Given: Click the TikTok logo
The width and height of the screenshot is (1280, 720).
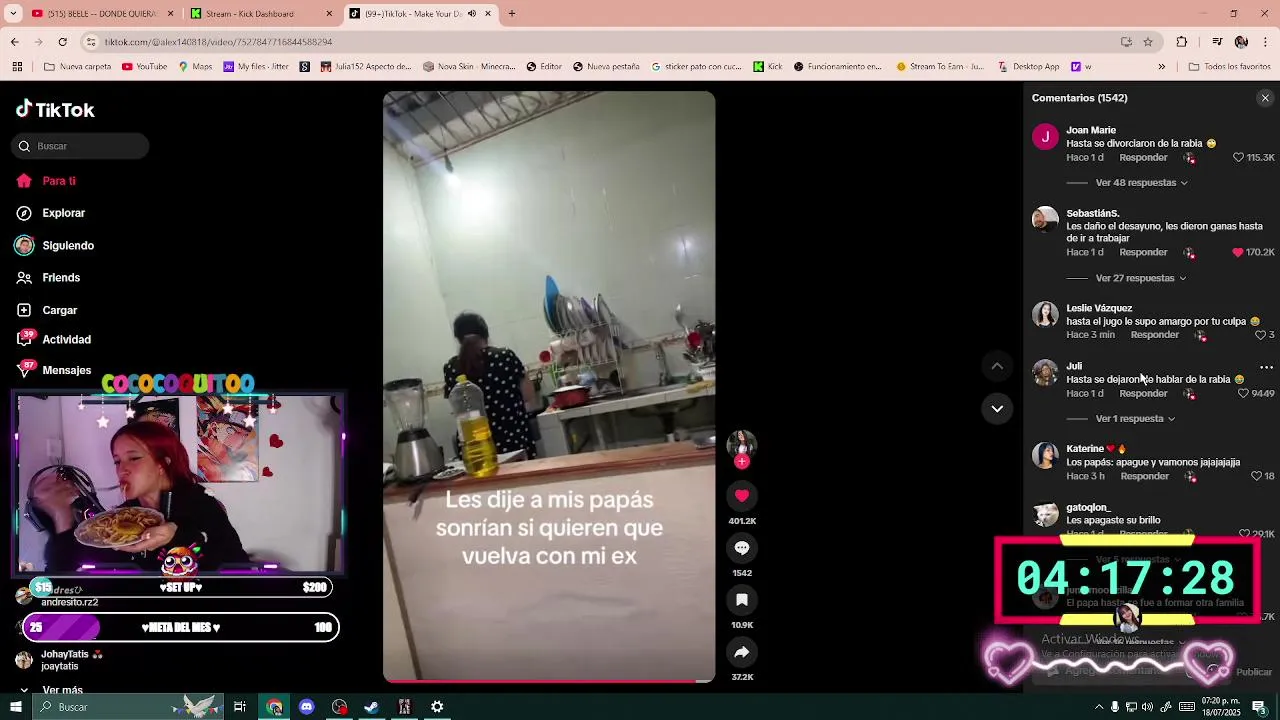Looking at the screenshot, I should coord(55,110).
